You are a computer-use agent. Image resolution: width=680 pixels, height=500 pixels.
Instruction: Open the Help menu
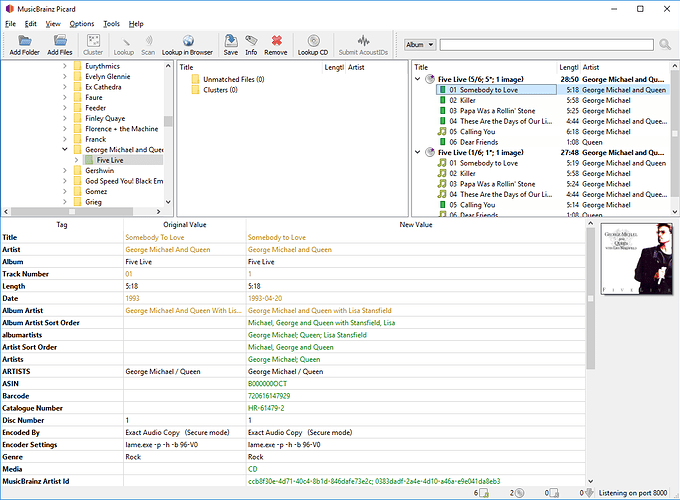tap(136, 24)
